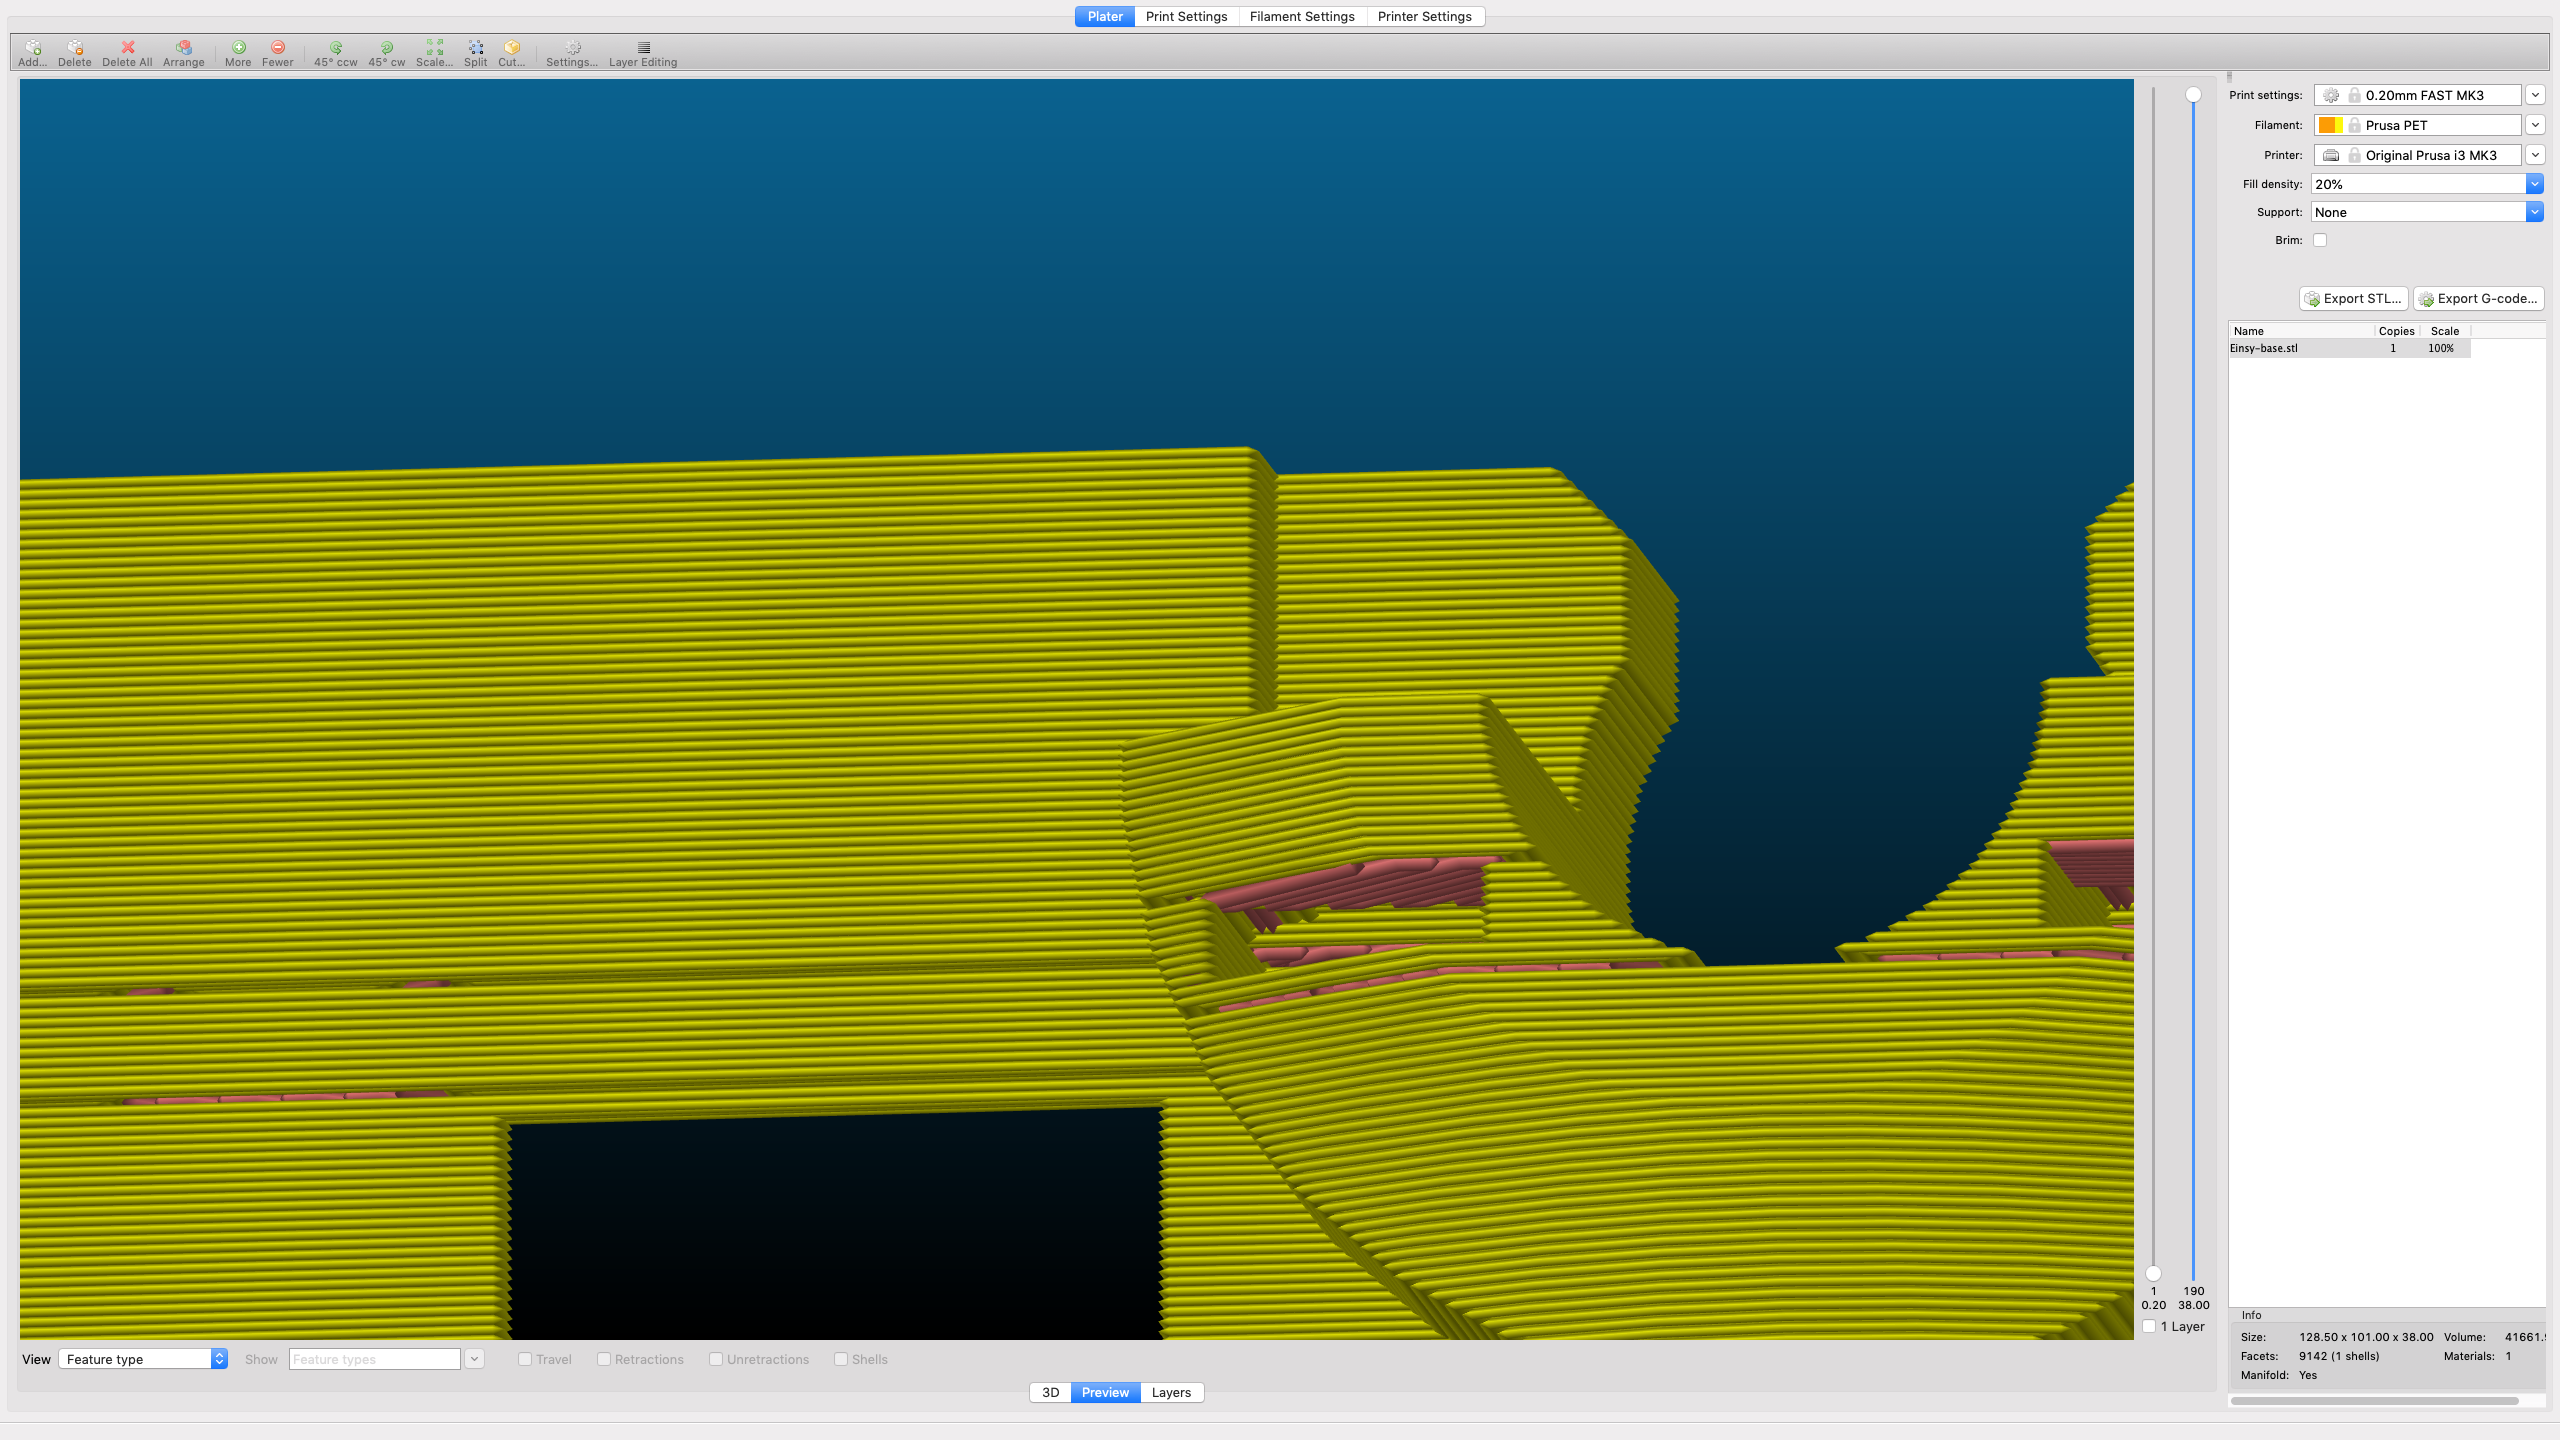
Task: Click the Arrange objects icon
Action: coord(184,53)
